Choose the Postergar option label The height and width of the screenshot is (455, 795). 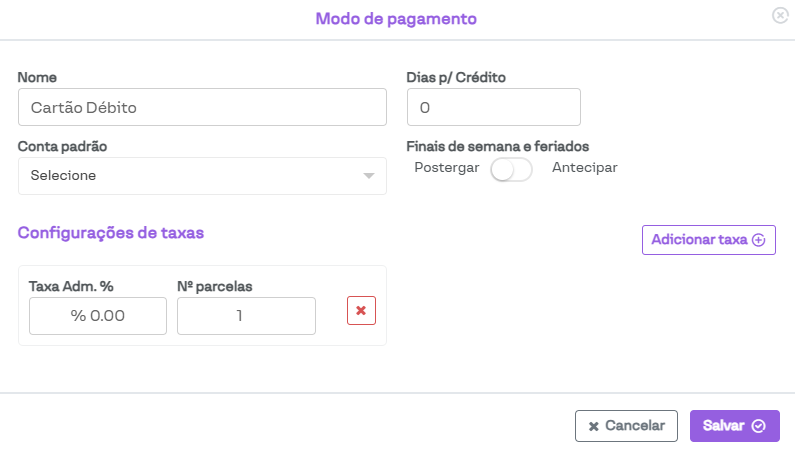(447, 168)
